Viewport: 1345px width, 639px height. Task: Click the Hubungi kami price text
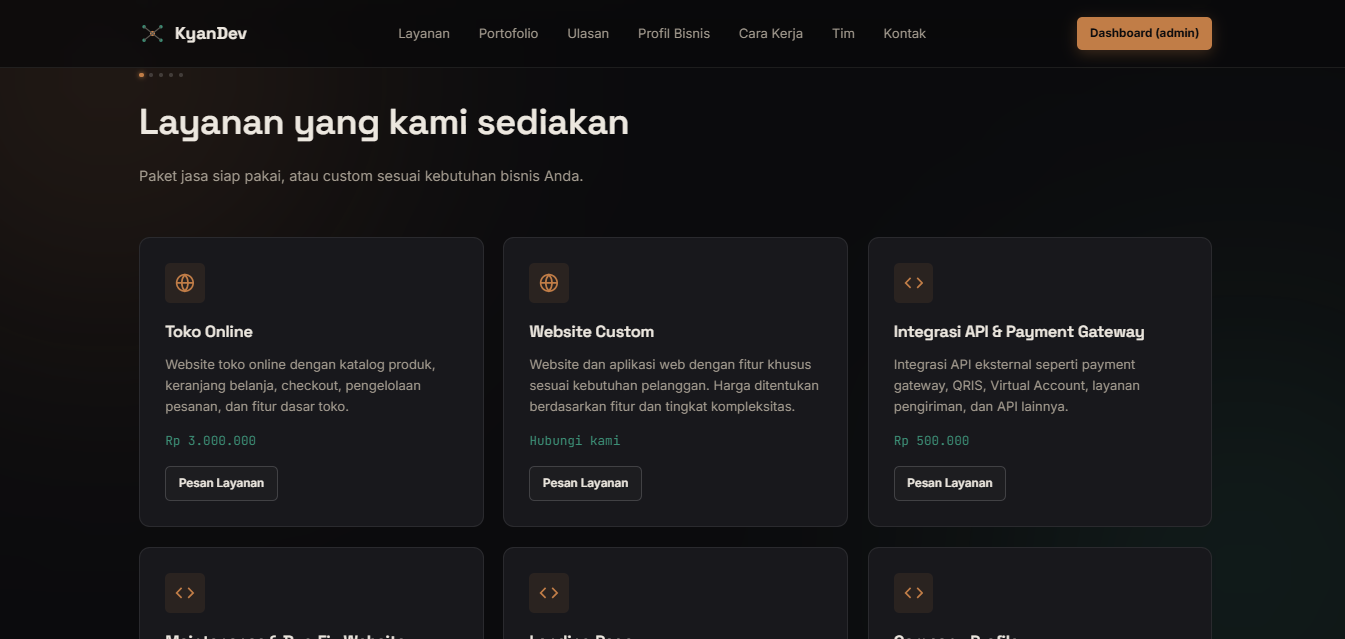pyautogui.click(x=575, y=440)
